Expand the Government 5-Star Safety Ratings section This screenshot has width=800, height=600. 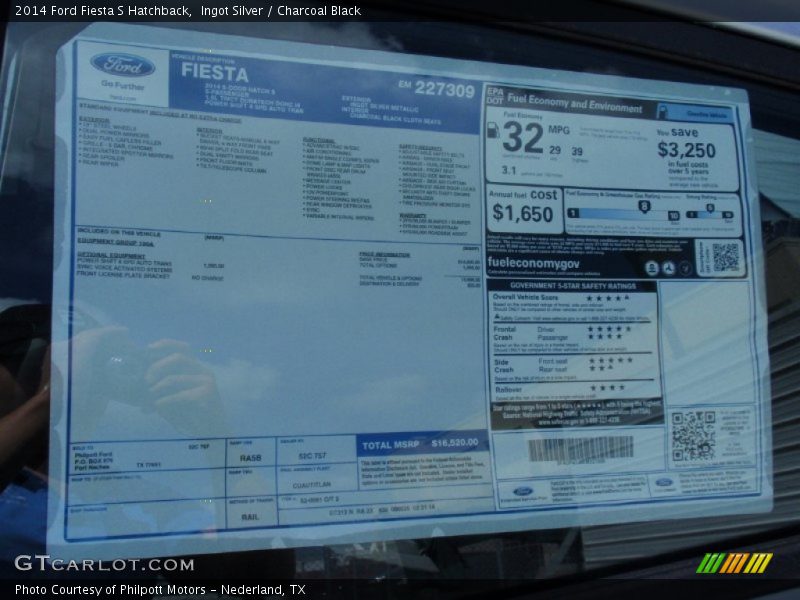pos(574,286)
